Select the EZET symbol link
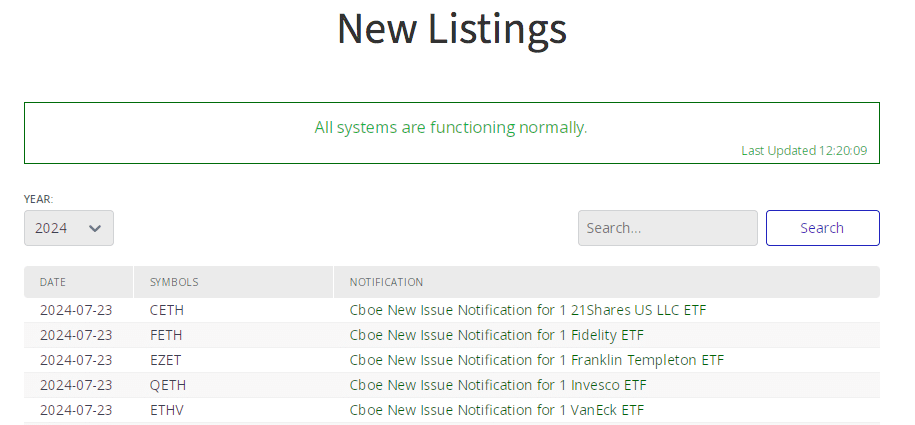The width and height of the screenshot is (915, 425). [166, 360]
